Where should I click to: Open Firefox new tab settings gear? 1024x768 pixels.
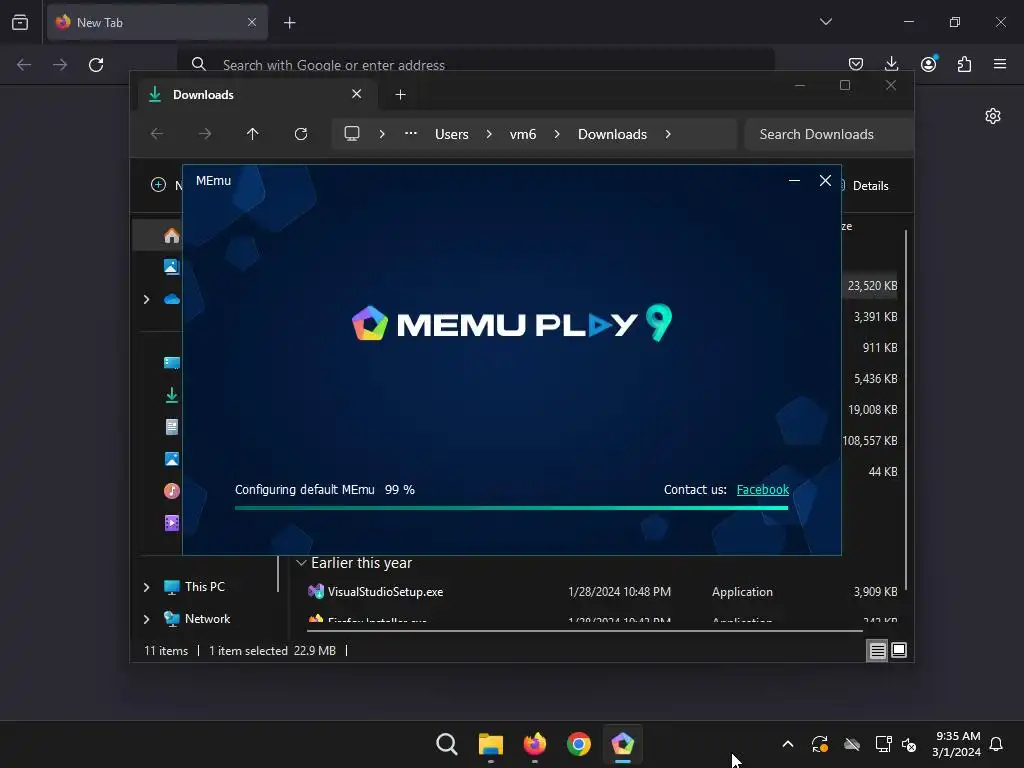(993, 116)
